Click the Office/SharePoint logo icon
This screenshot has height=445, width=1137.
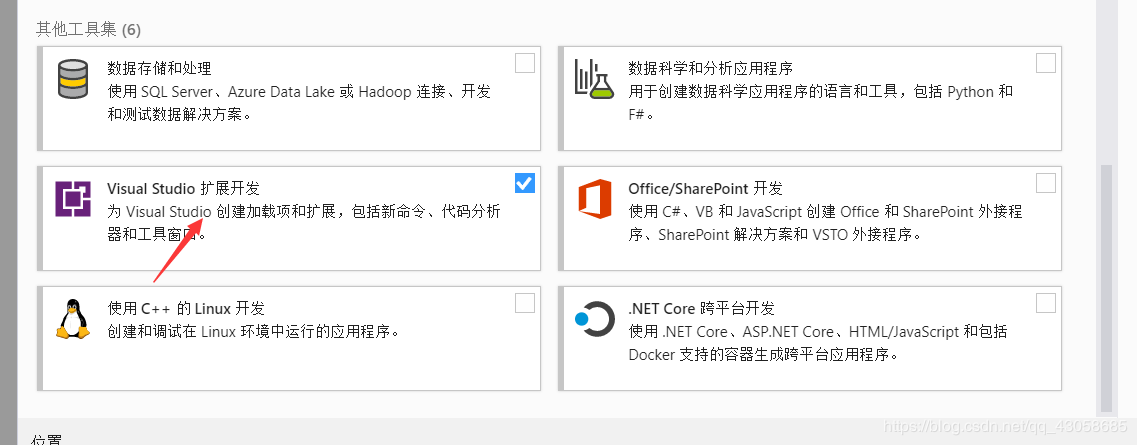coord(593,199)
